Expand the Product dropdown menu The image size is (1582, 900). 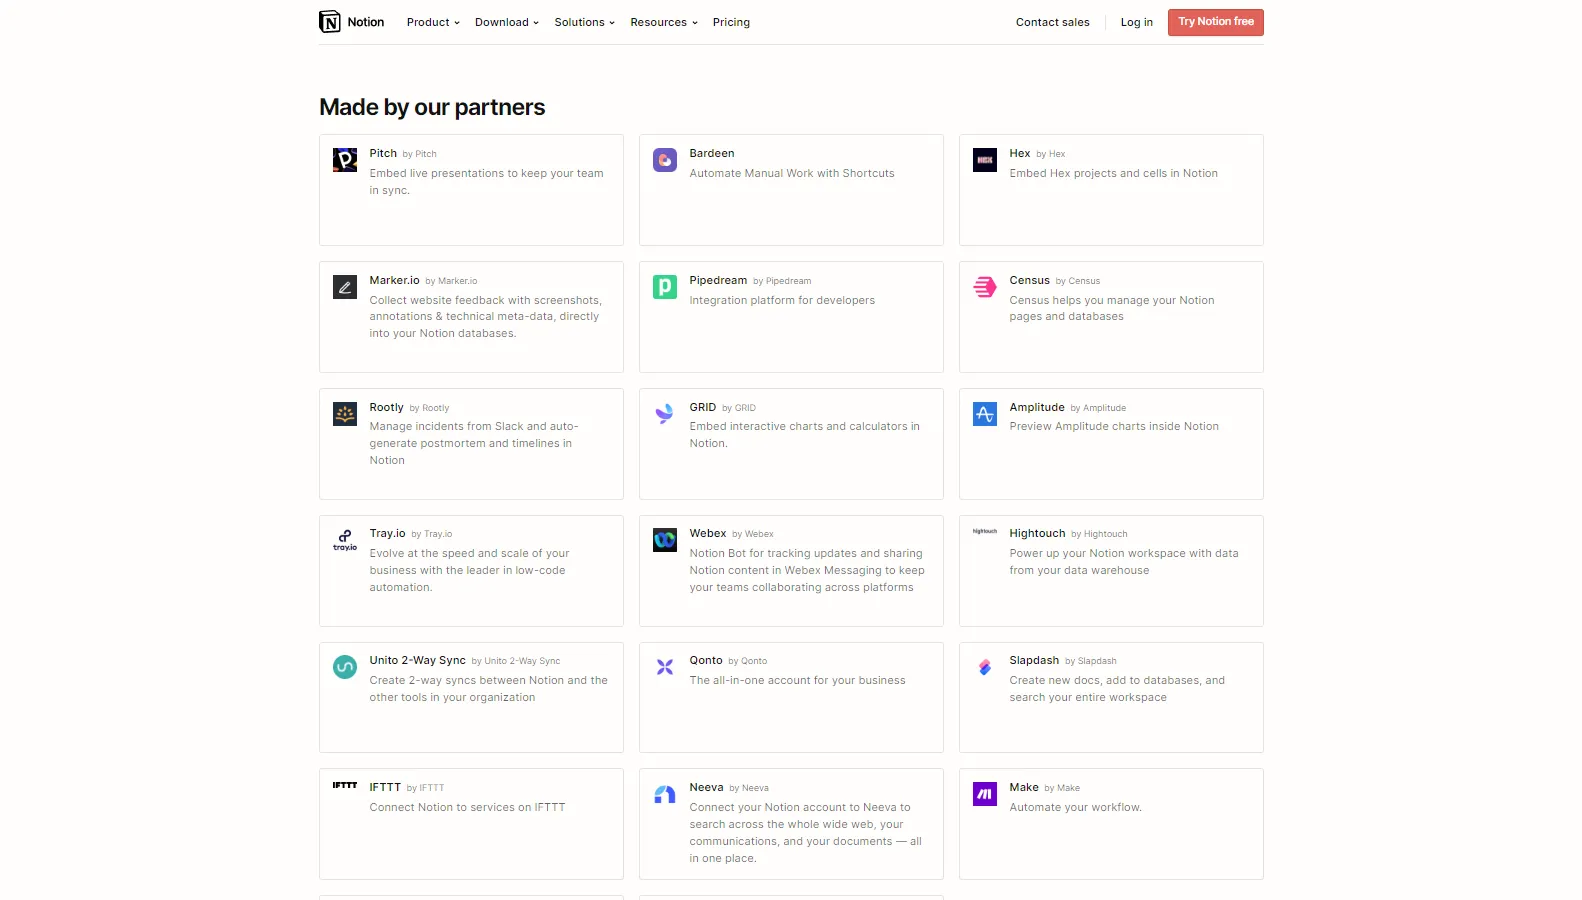[433, 22]
